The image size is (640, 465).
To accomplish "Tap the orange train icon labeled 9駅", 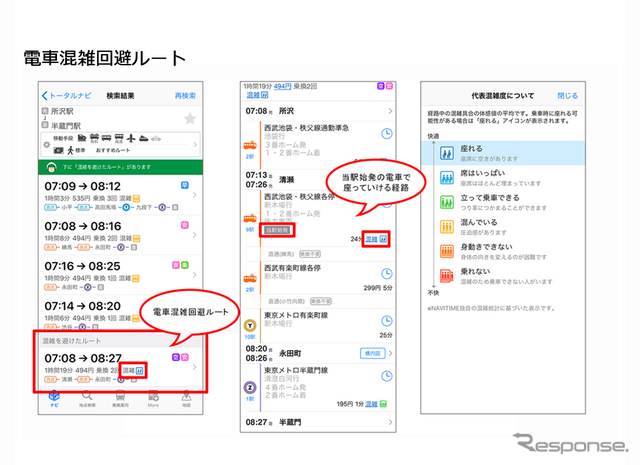I will point(250,219).
